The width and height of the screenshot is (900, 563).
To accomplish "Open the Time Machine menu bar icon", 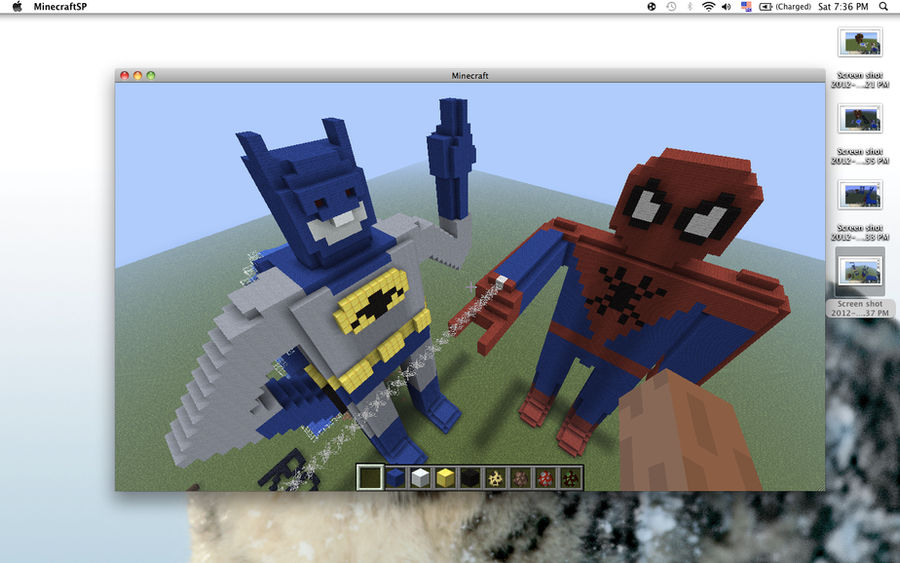I will [x=671, y=7].
